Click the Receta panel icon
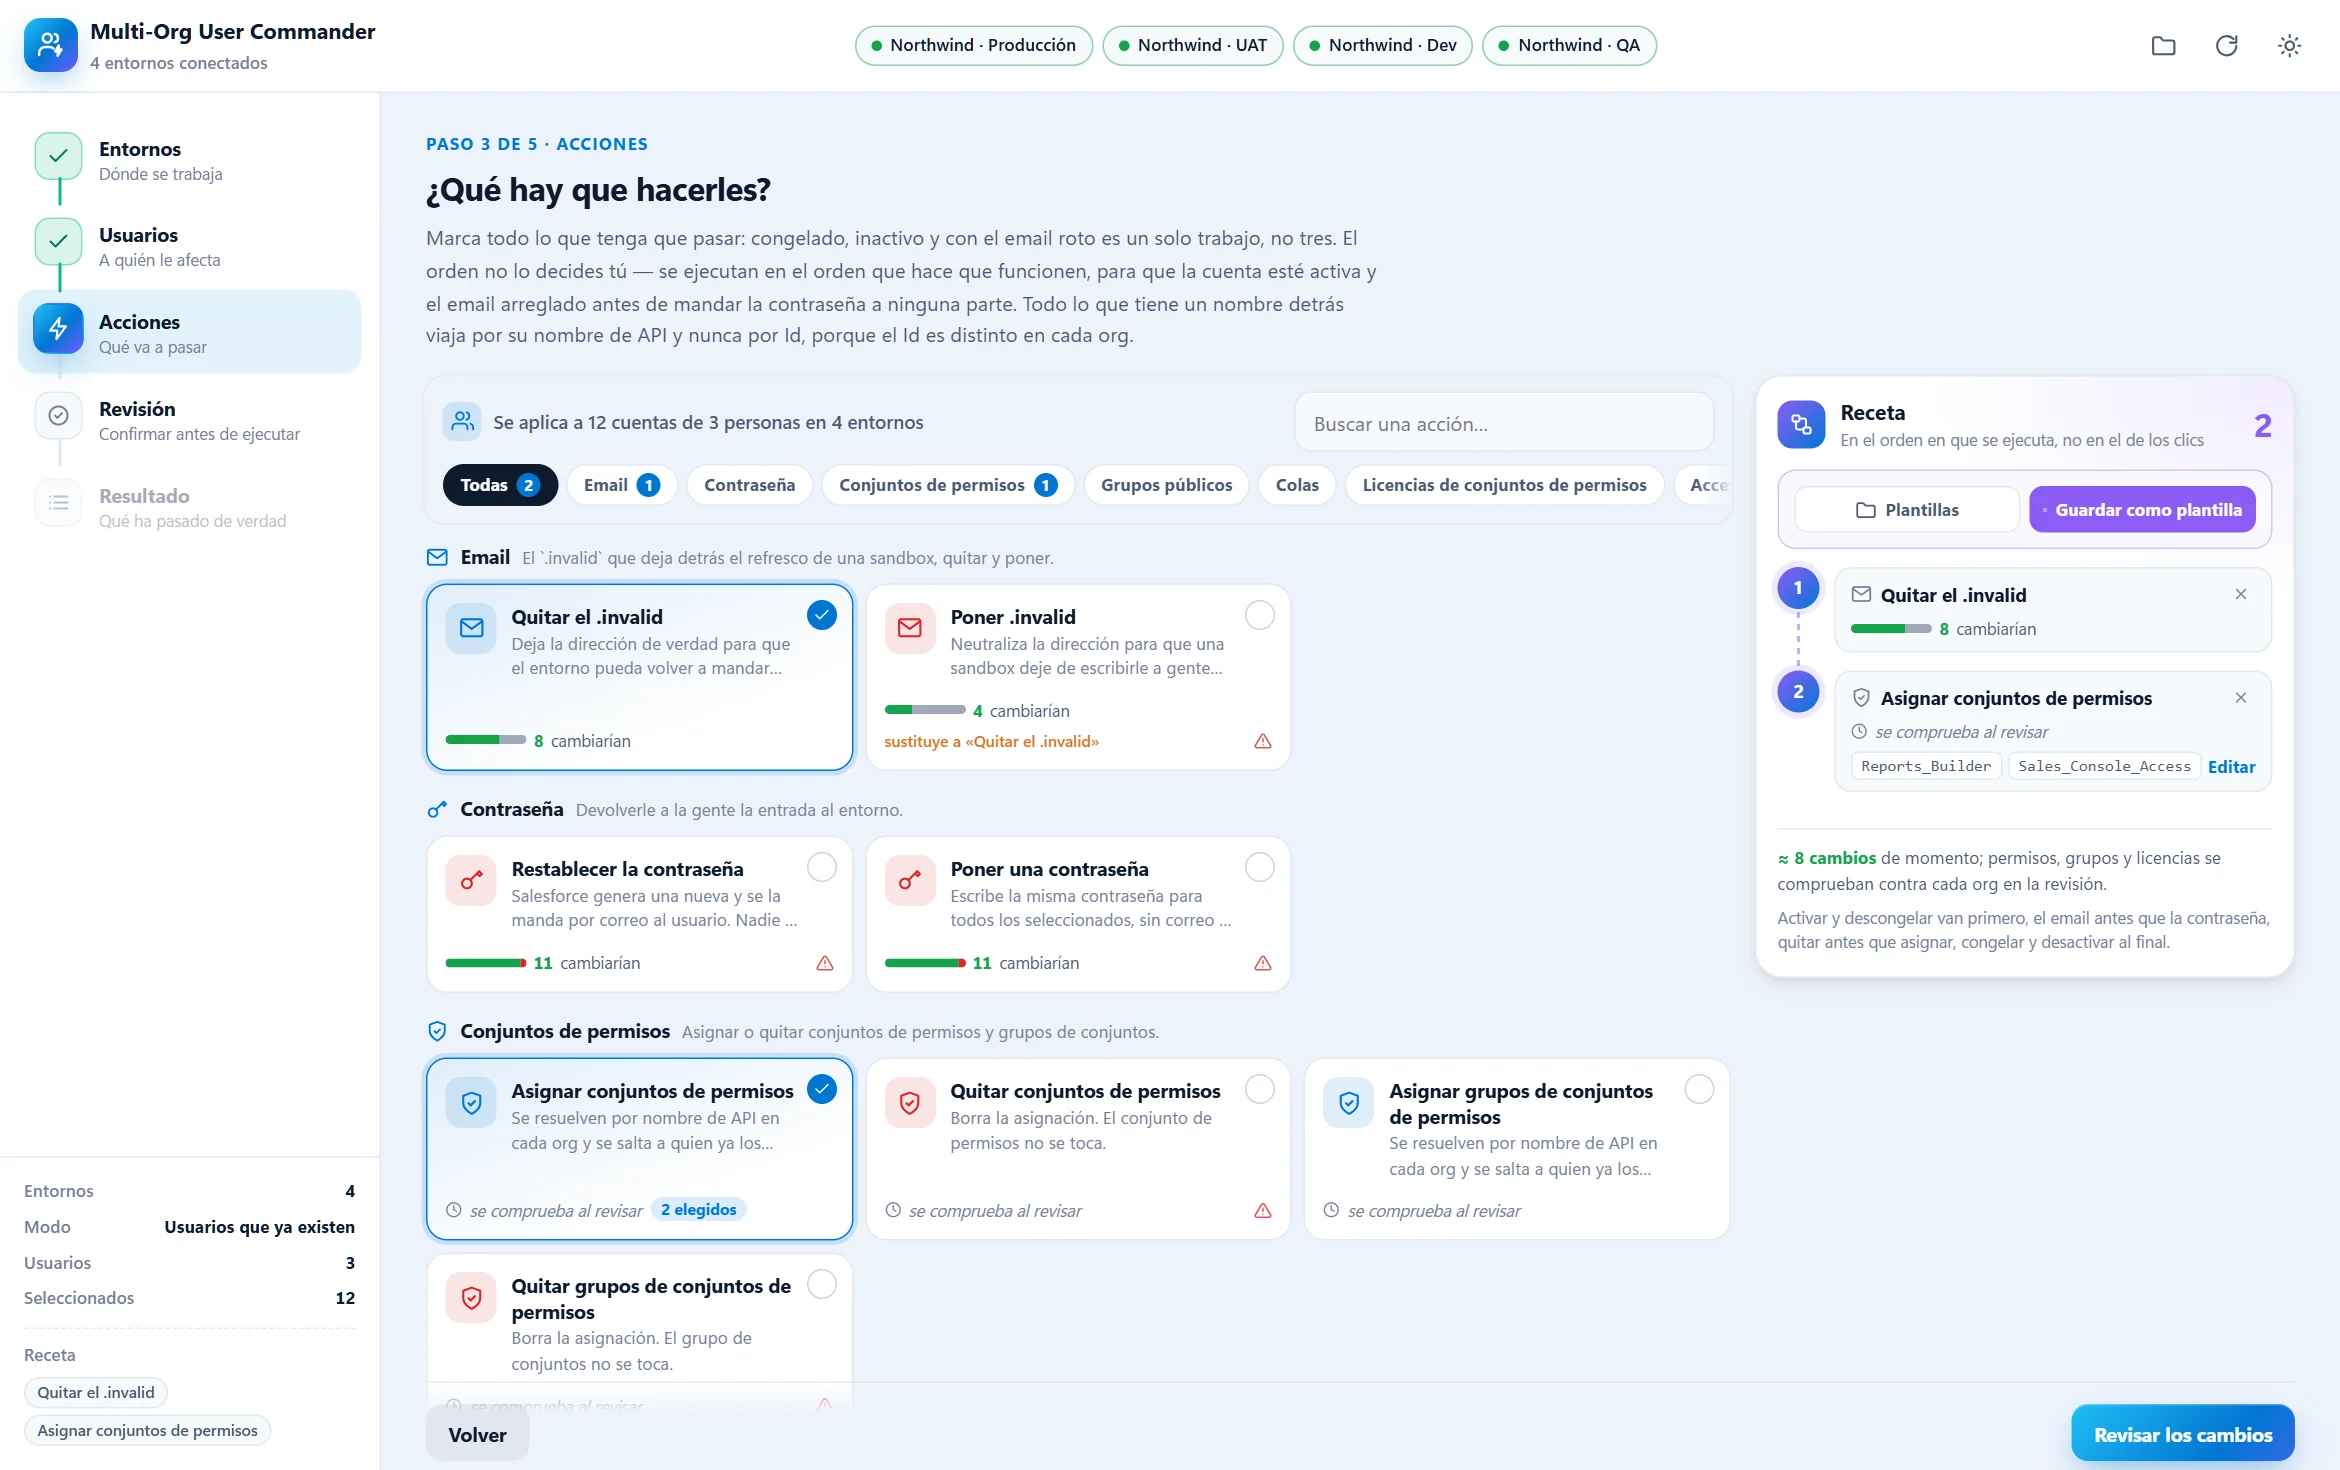 pyautogui.click(x=1801, y=425)
